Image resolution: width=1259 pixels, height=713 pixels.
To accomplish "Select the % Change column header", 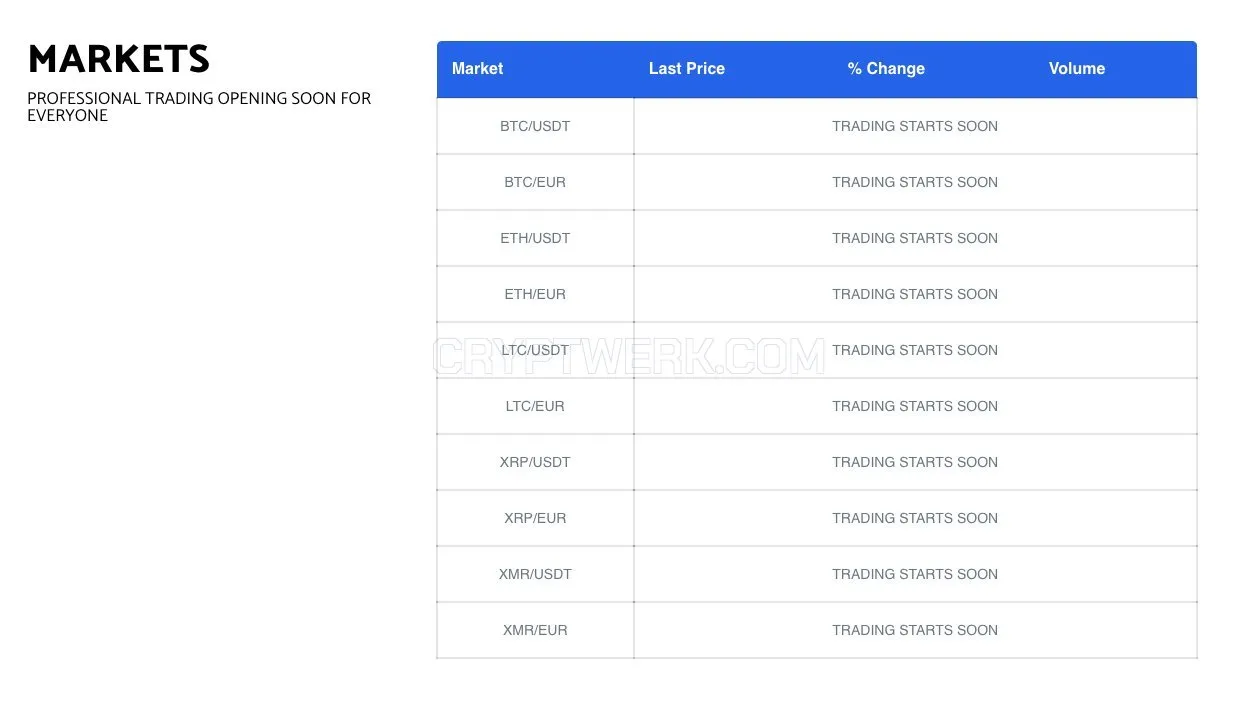I will [886, 69].
